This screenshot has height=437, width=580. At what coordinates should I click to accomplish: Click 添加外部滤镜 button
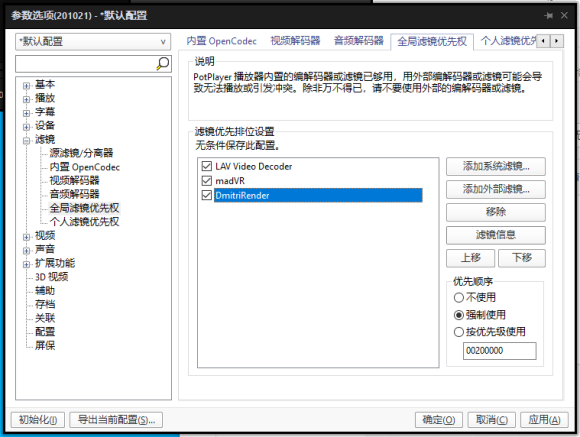(x=496, y=189)
